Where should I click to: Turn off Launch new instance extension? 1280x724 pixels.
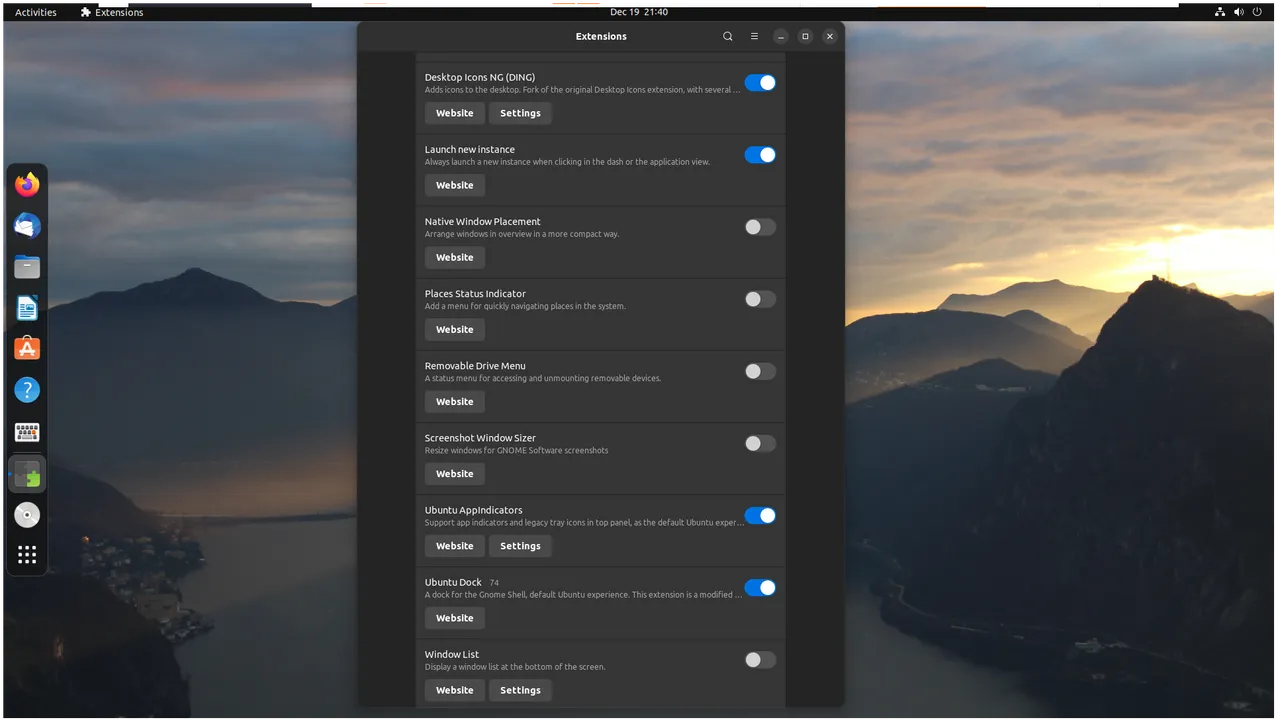click(x=760, y=155)
